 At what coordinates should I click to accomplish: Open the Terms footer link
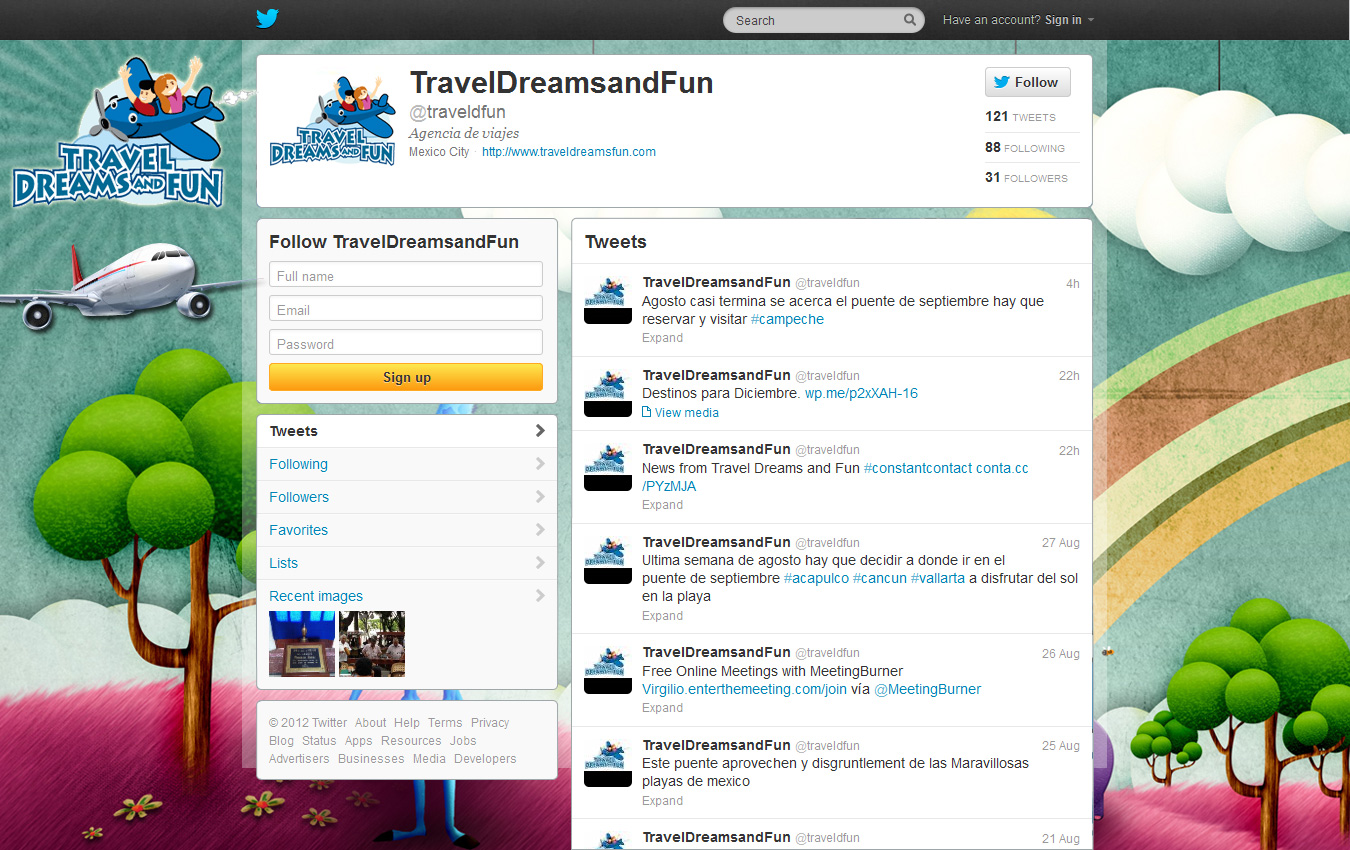tap(445, 723)
